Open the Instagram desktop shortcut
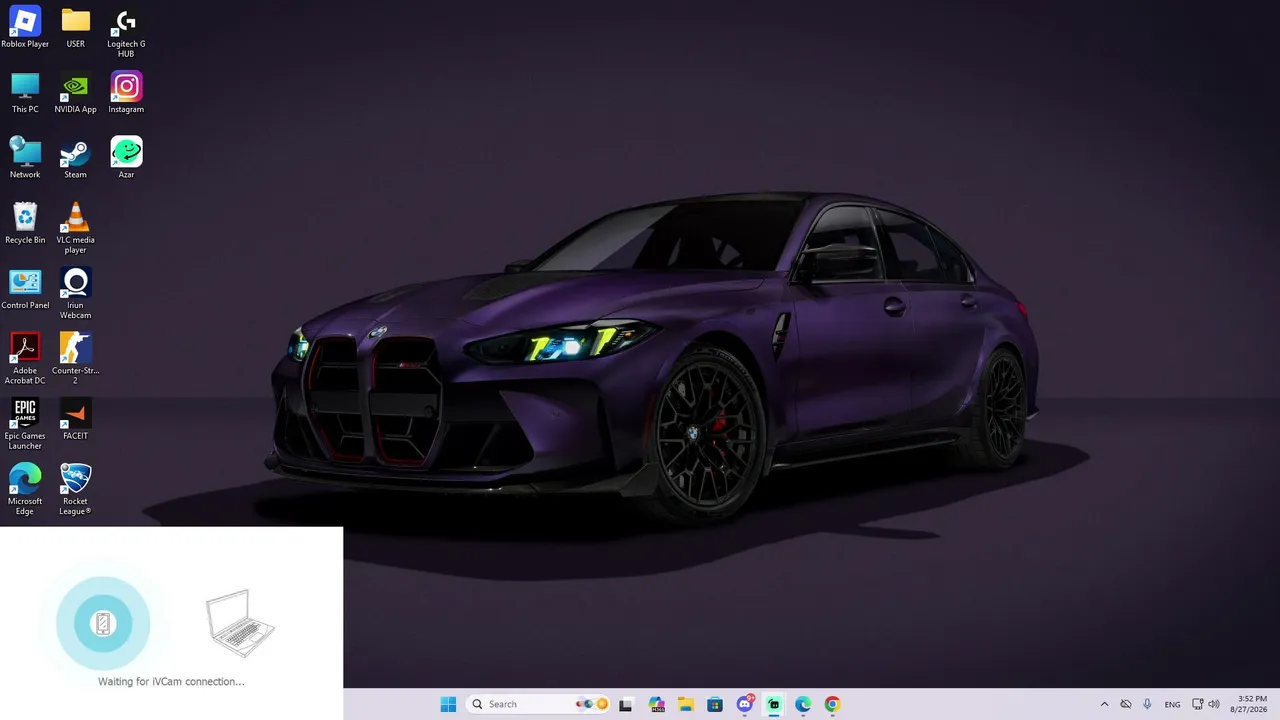The width and height of the screenshot is (1280, 720). point(126,92)
